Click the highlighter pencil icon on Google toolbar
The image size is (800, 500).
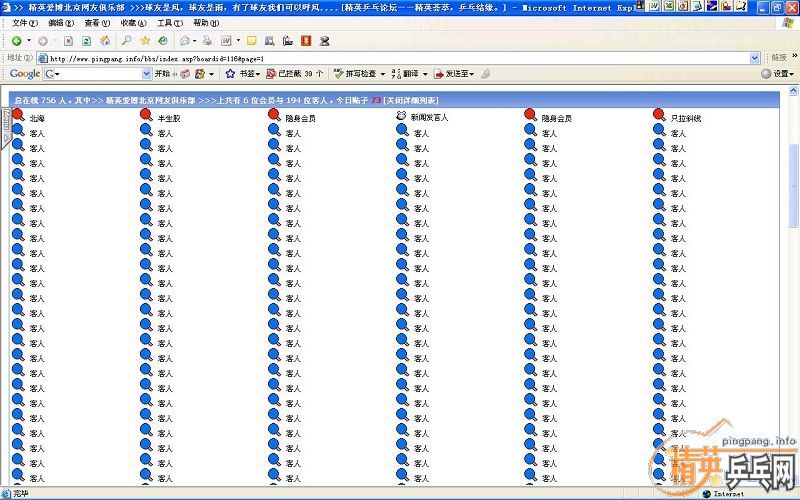(x=485, y=74)
